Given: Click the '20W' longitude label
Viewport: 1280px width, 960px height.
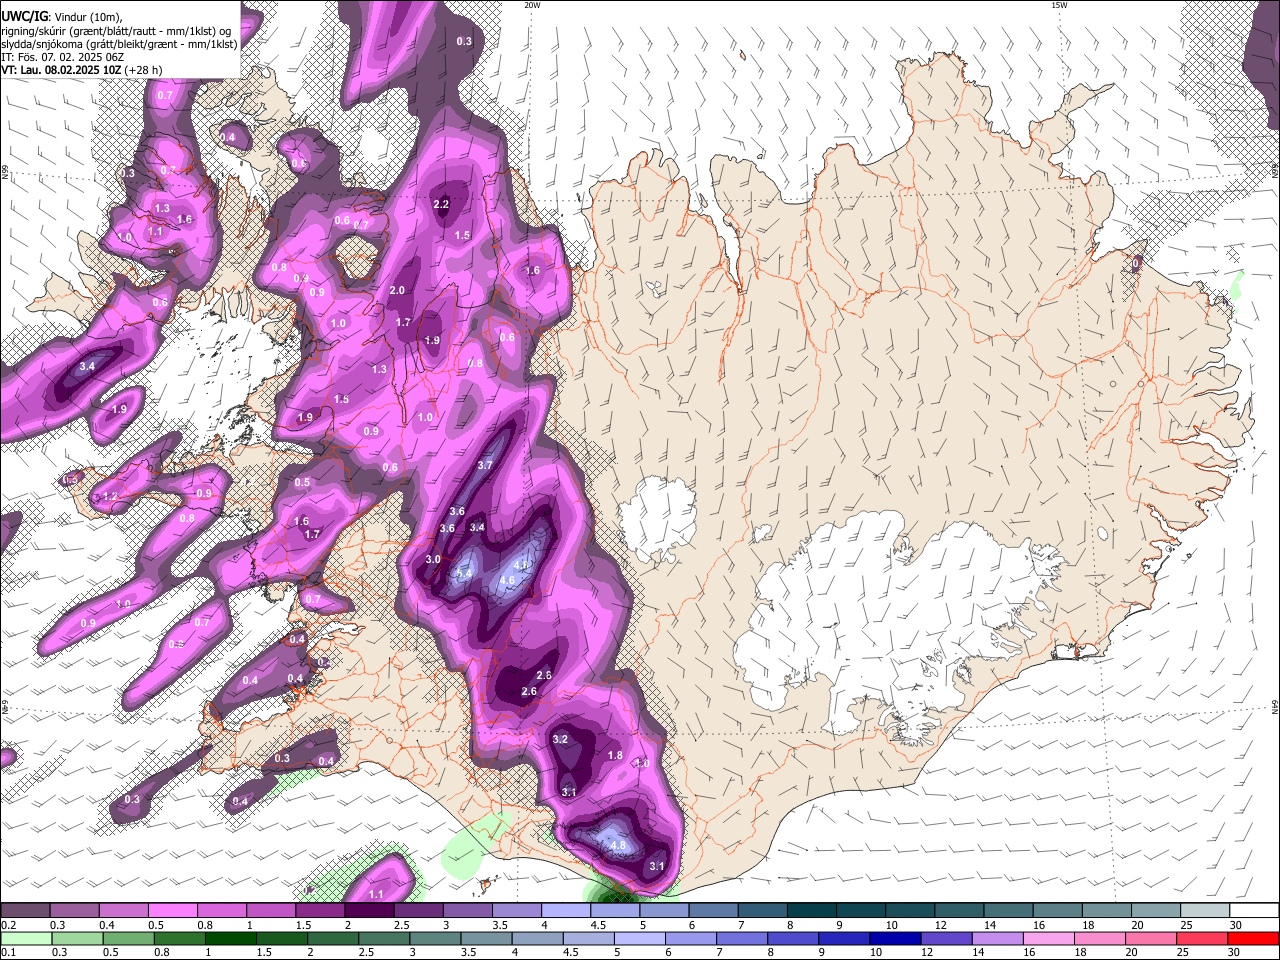Looking at the screenshot, I should [532, 5].
